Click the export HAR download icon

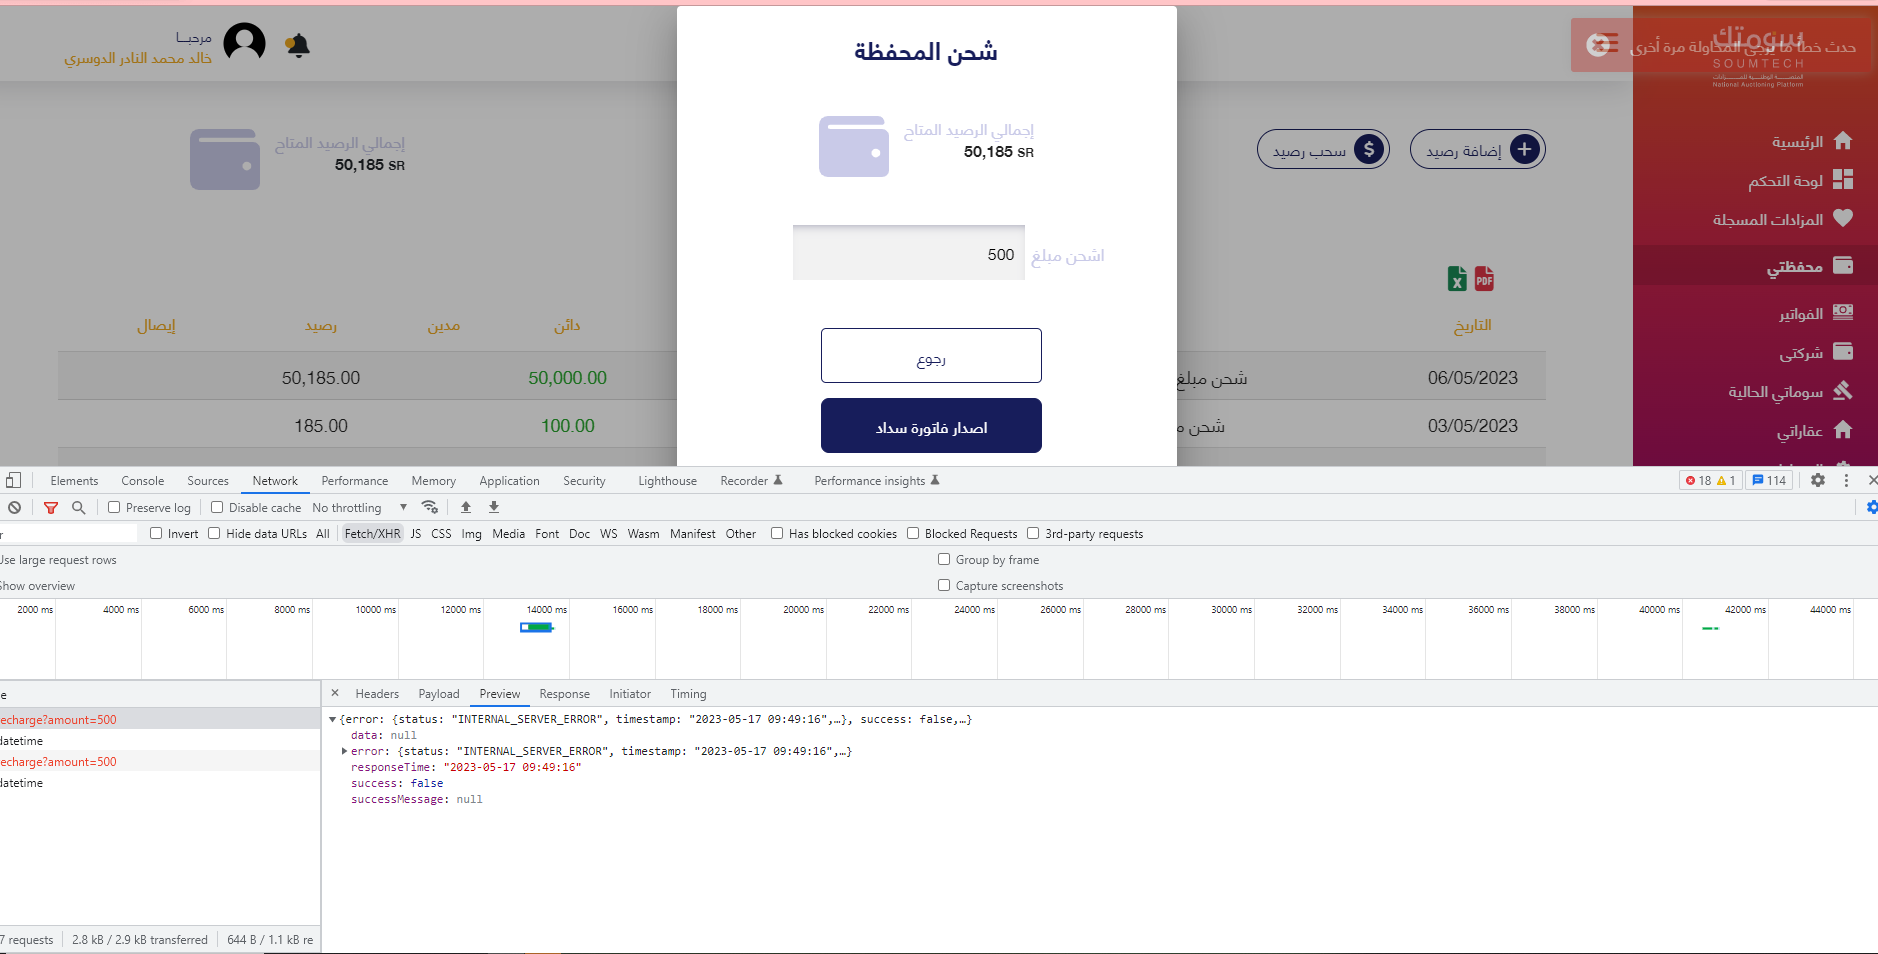tap(494, 508)
